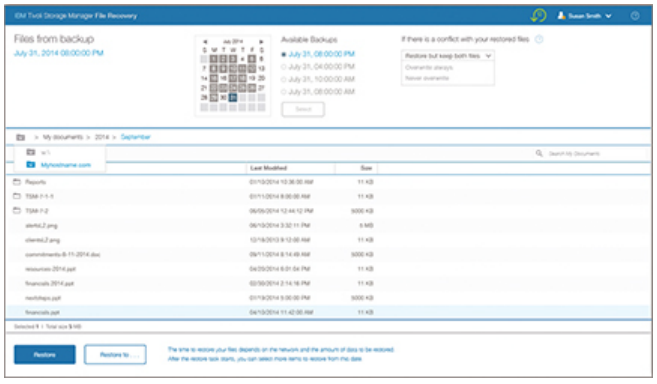The height and width of the screenshot is (384, 657).
Task: Click the Select button under Available Backups
Action: [x=303, y=109]
